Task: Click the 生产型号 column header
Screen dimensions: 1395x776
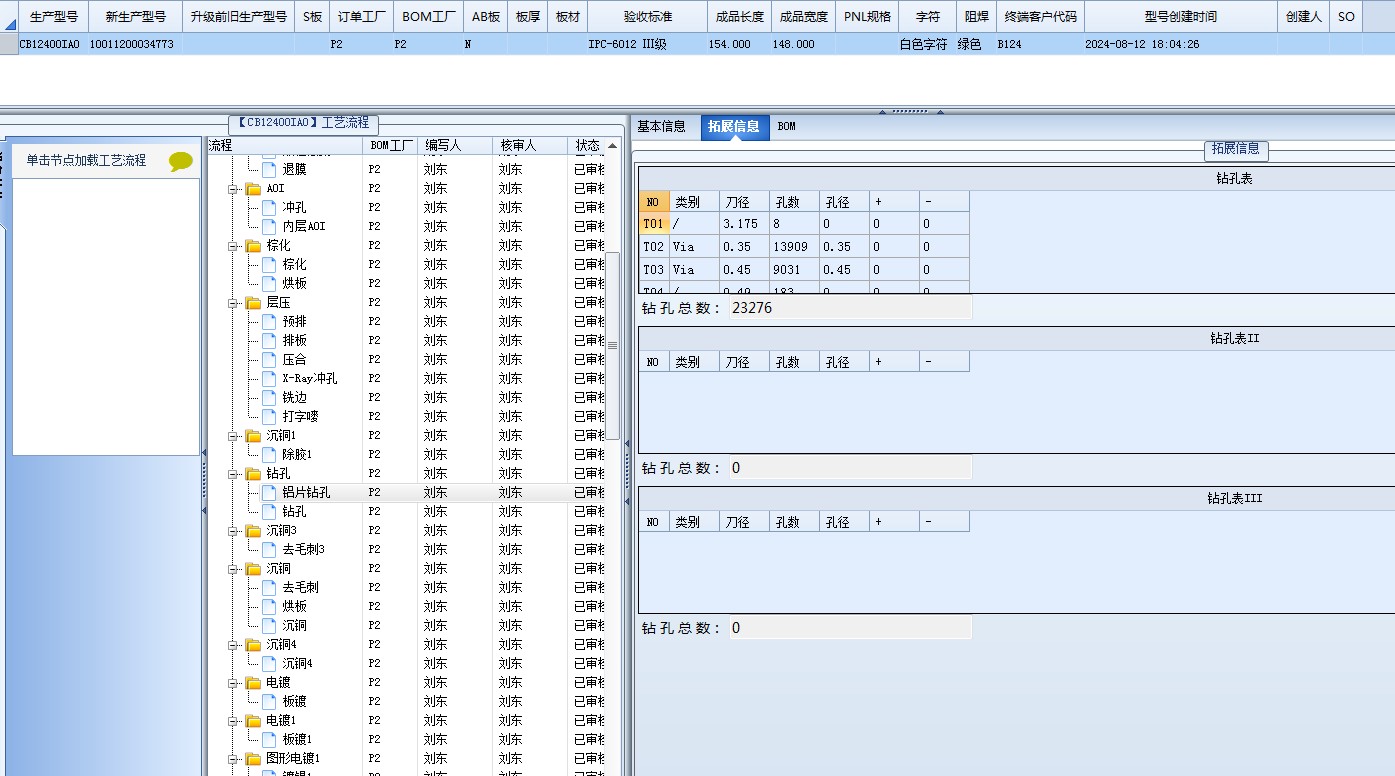Action: coord(54,17)
